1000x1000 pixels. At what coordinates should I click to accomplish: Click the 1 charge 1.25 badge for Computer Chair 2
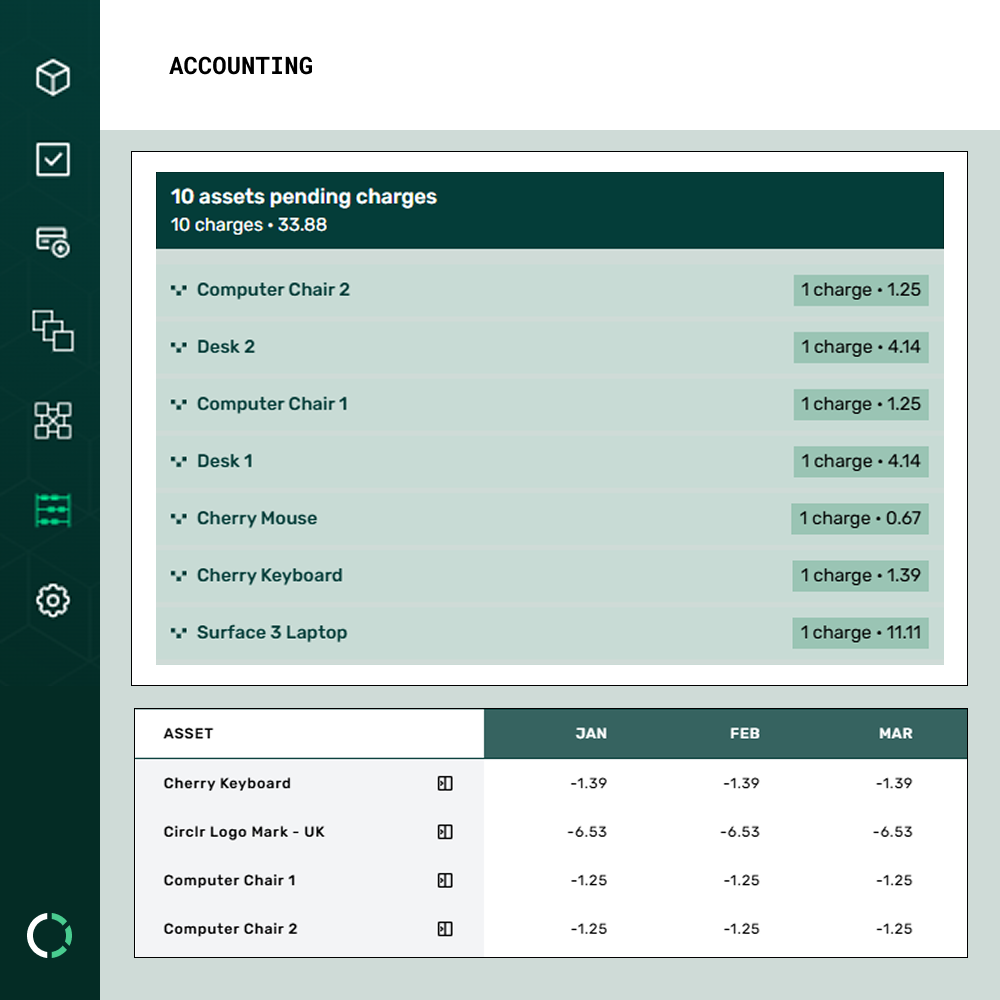(x=860, y=290)
